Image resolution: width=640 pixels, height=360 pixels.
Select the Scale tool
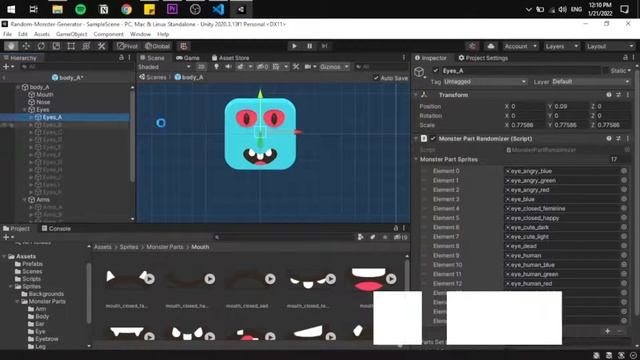pyautogui.click(x=56, y=46)
